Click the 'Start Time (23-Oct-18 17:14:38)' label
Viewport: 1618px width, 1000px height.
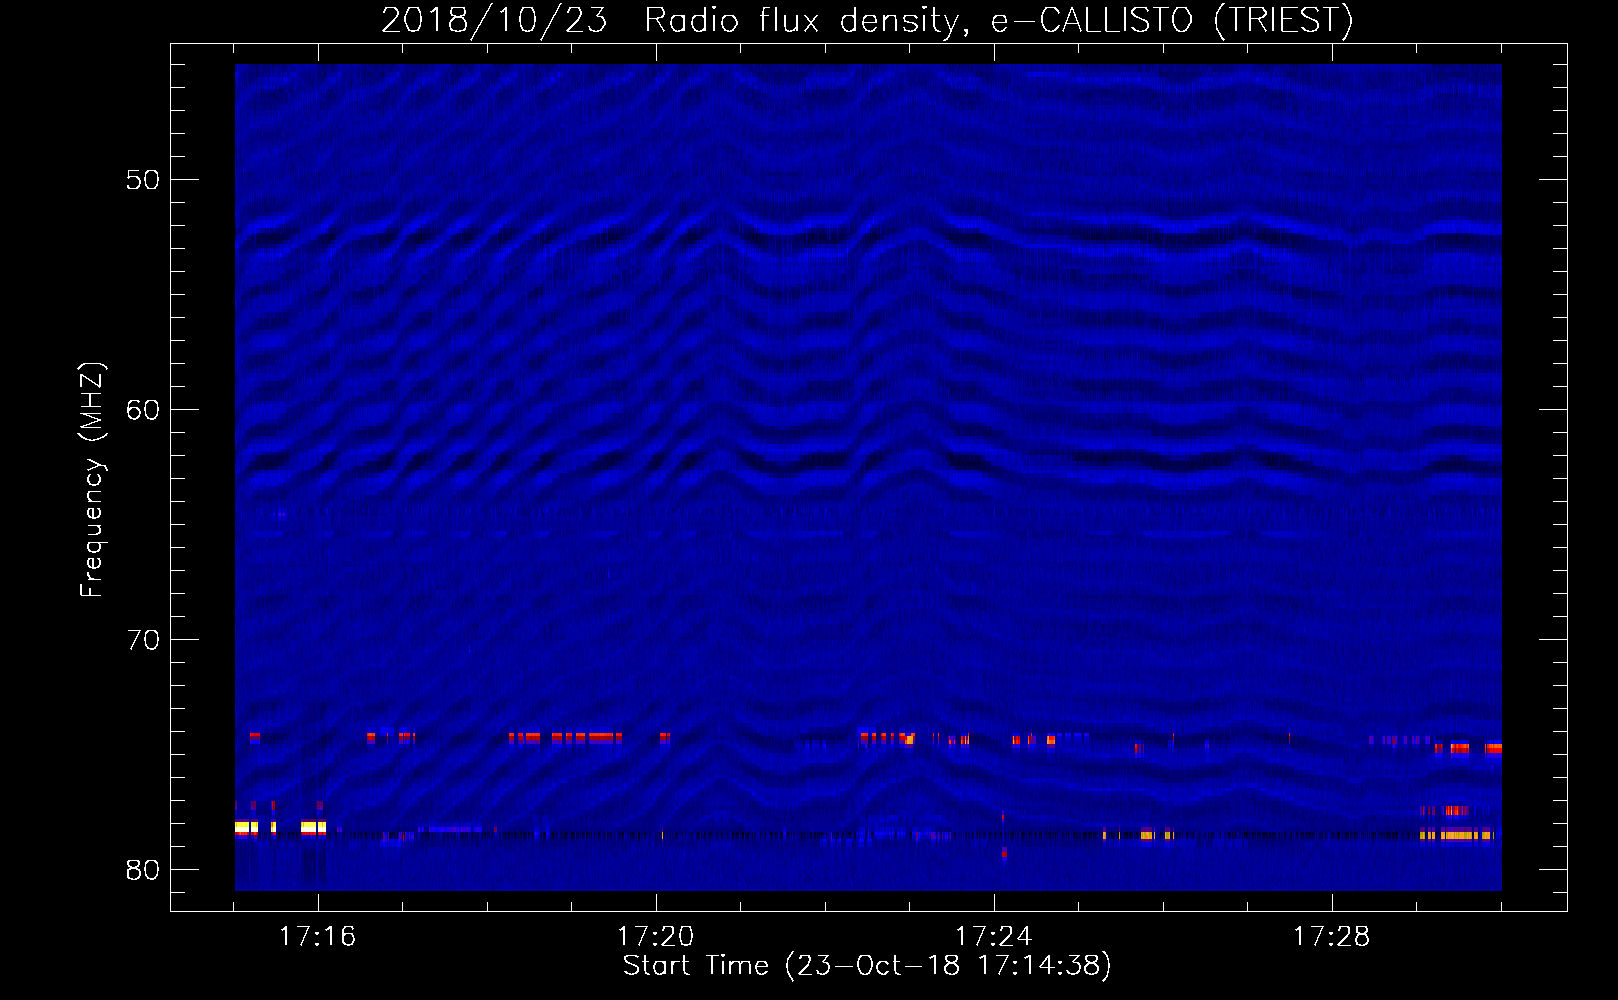click(x=867, y=966)
